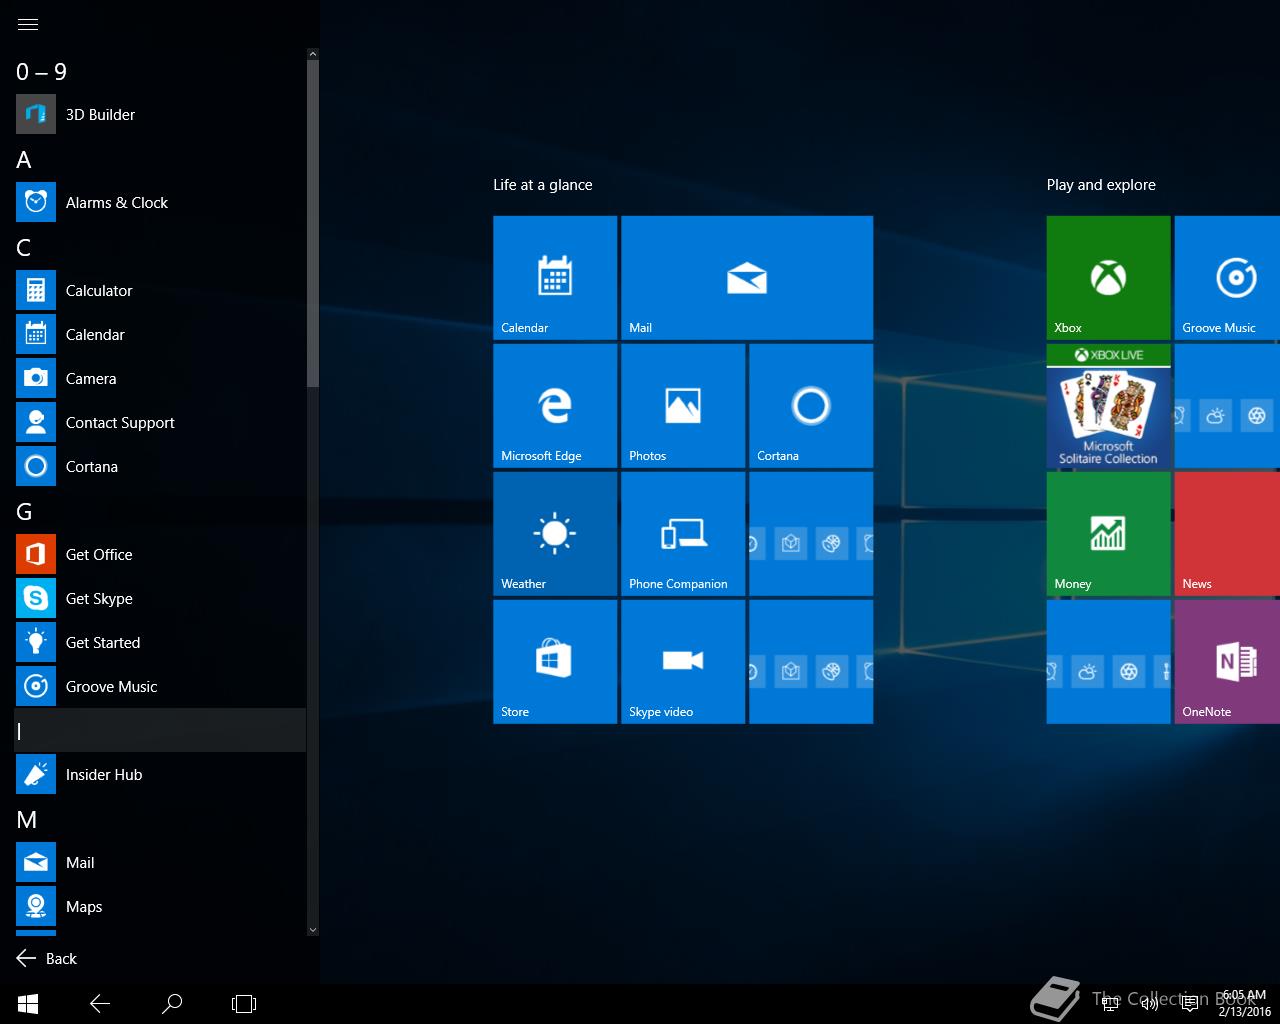Click the apps list scrollbar thumb

coord(313,223)
